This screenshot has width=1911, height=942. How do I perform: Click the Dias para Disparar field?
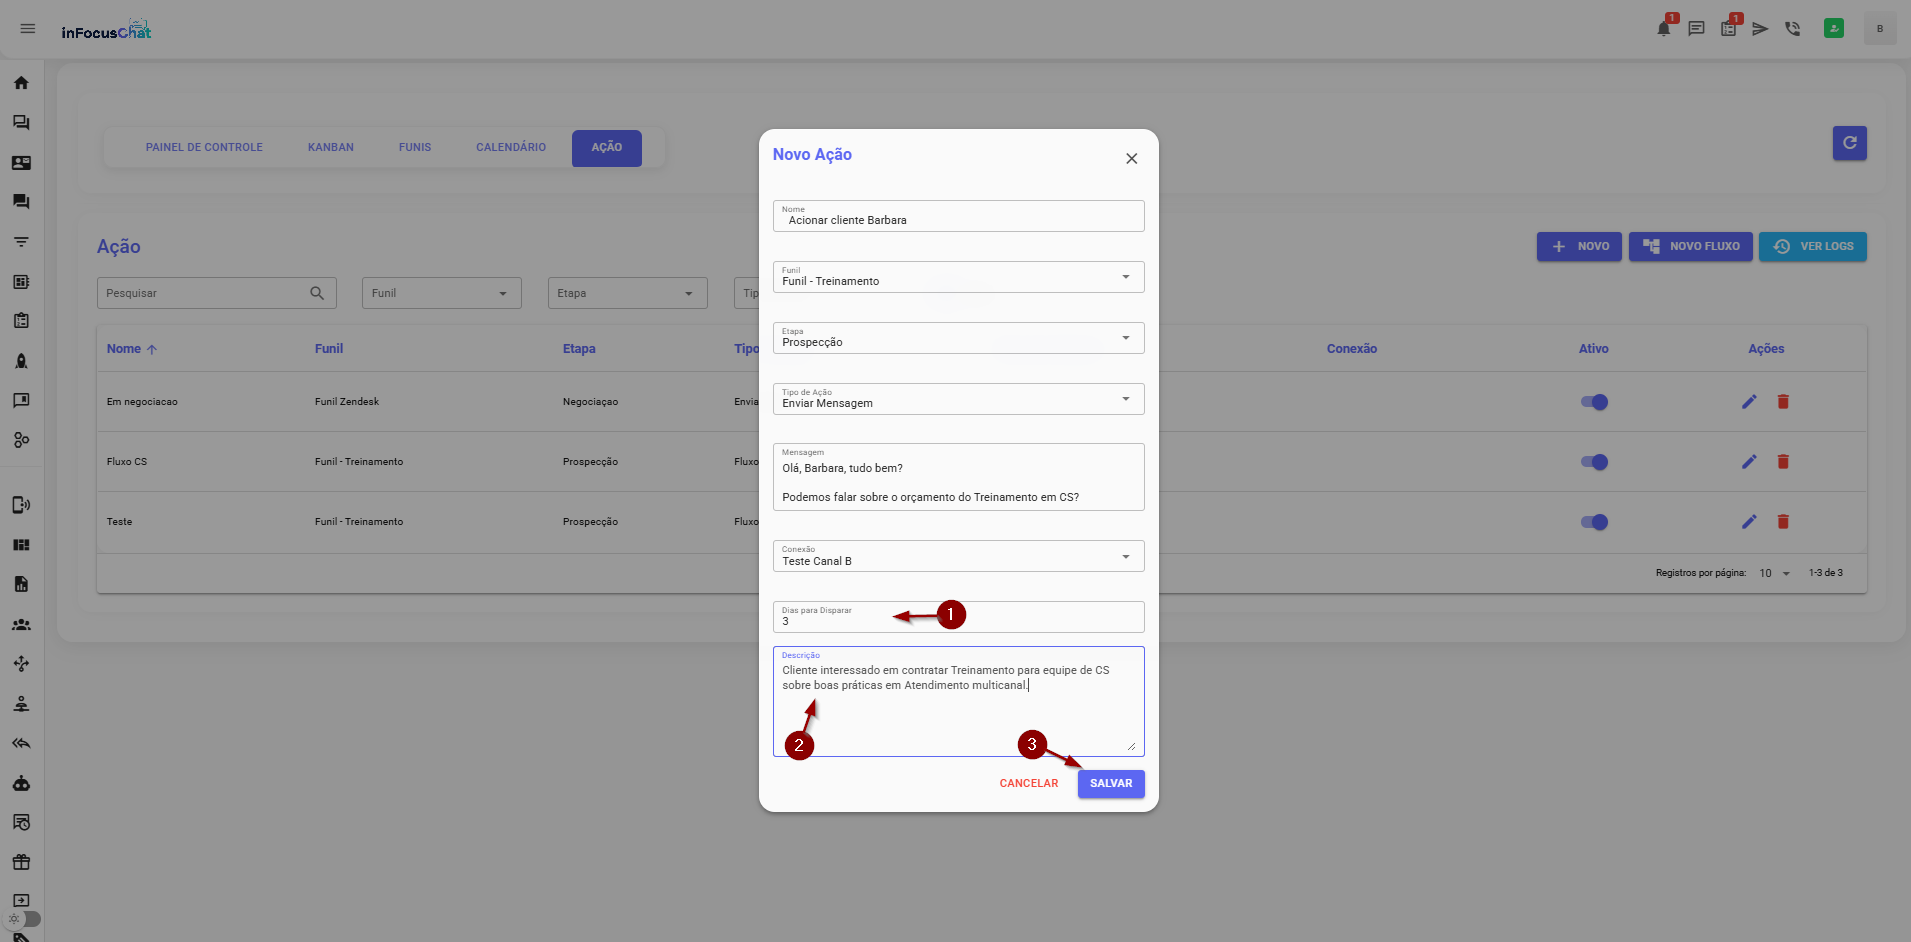click(x=958, y=620)
